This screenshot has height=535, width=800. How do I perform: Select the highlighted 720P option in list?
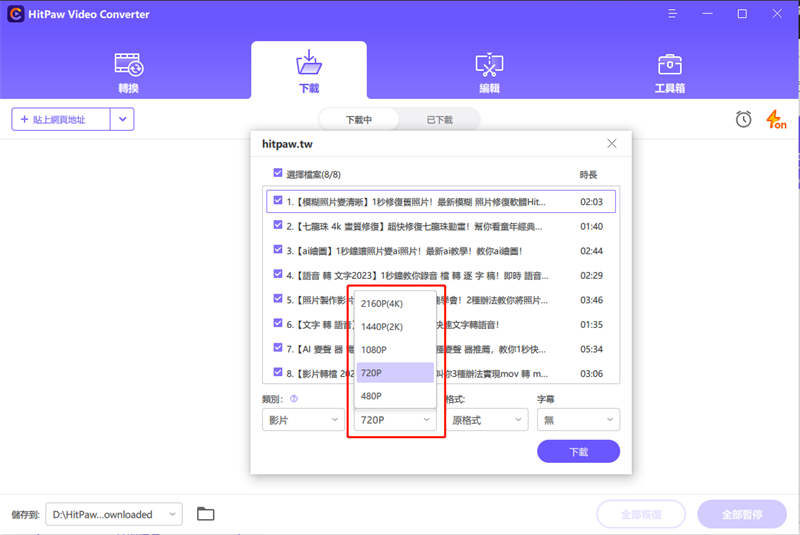pyautogui.click(x=395, y=373)
